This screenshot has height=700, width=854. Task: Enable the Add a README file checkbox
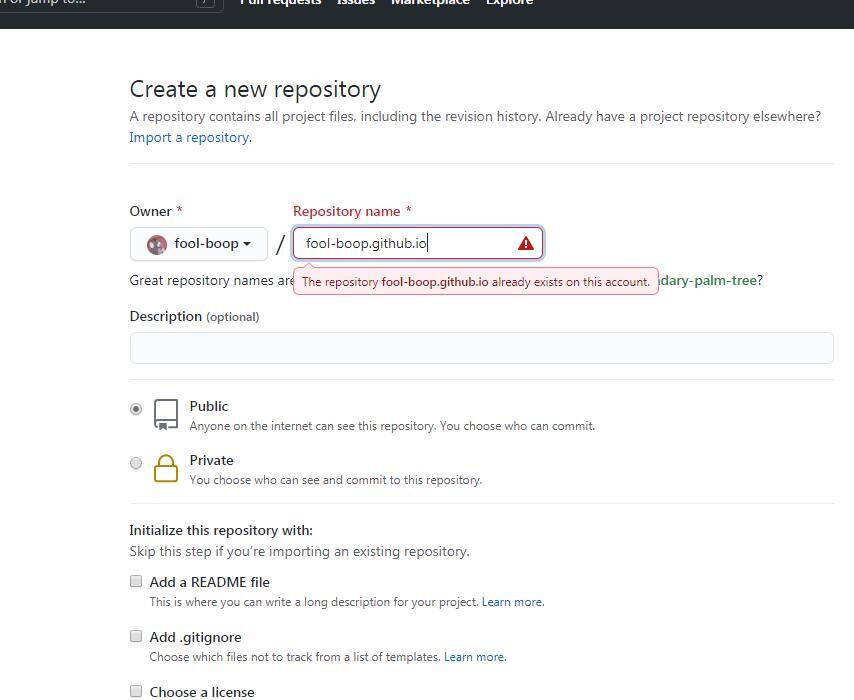click(136, 581)
